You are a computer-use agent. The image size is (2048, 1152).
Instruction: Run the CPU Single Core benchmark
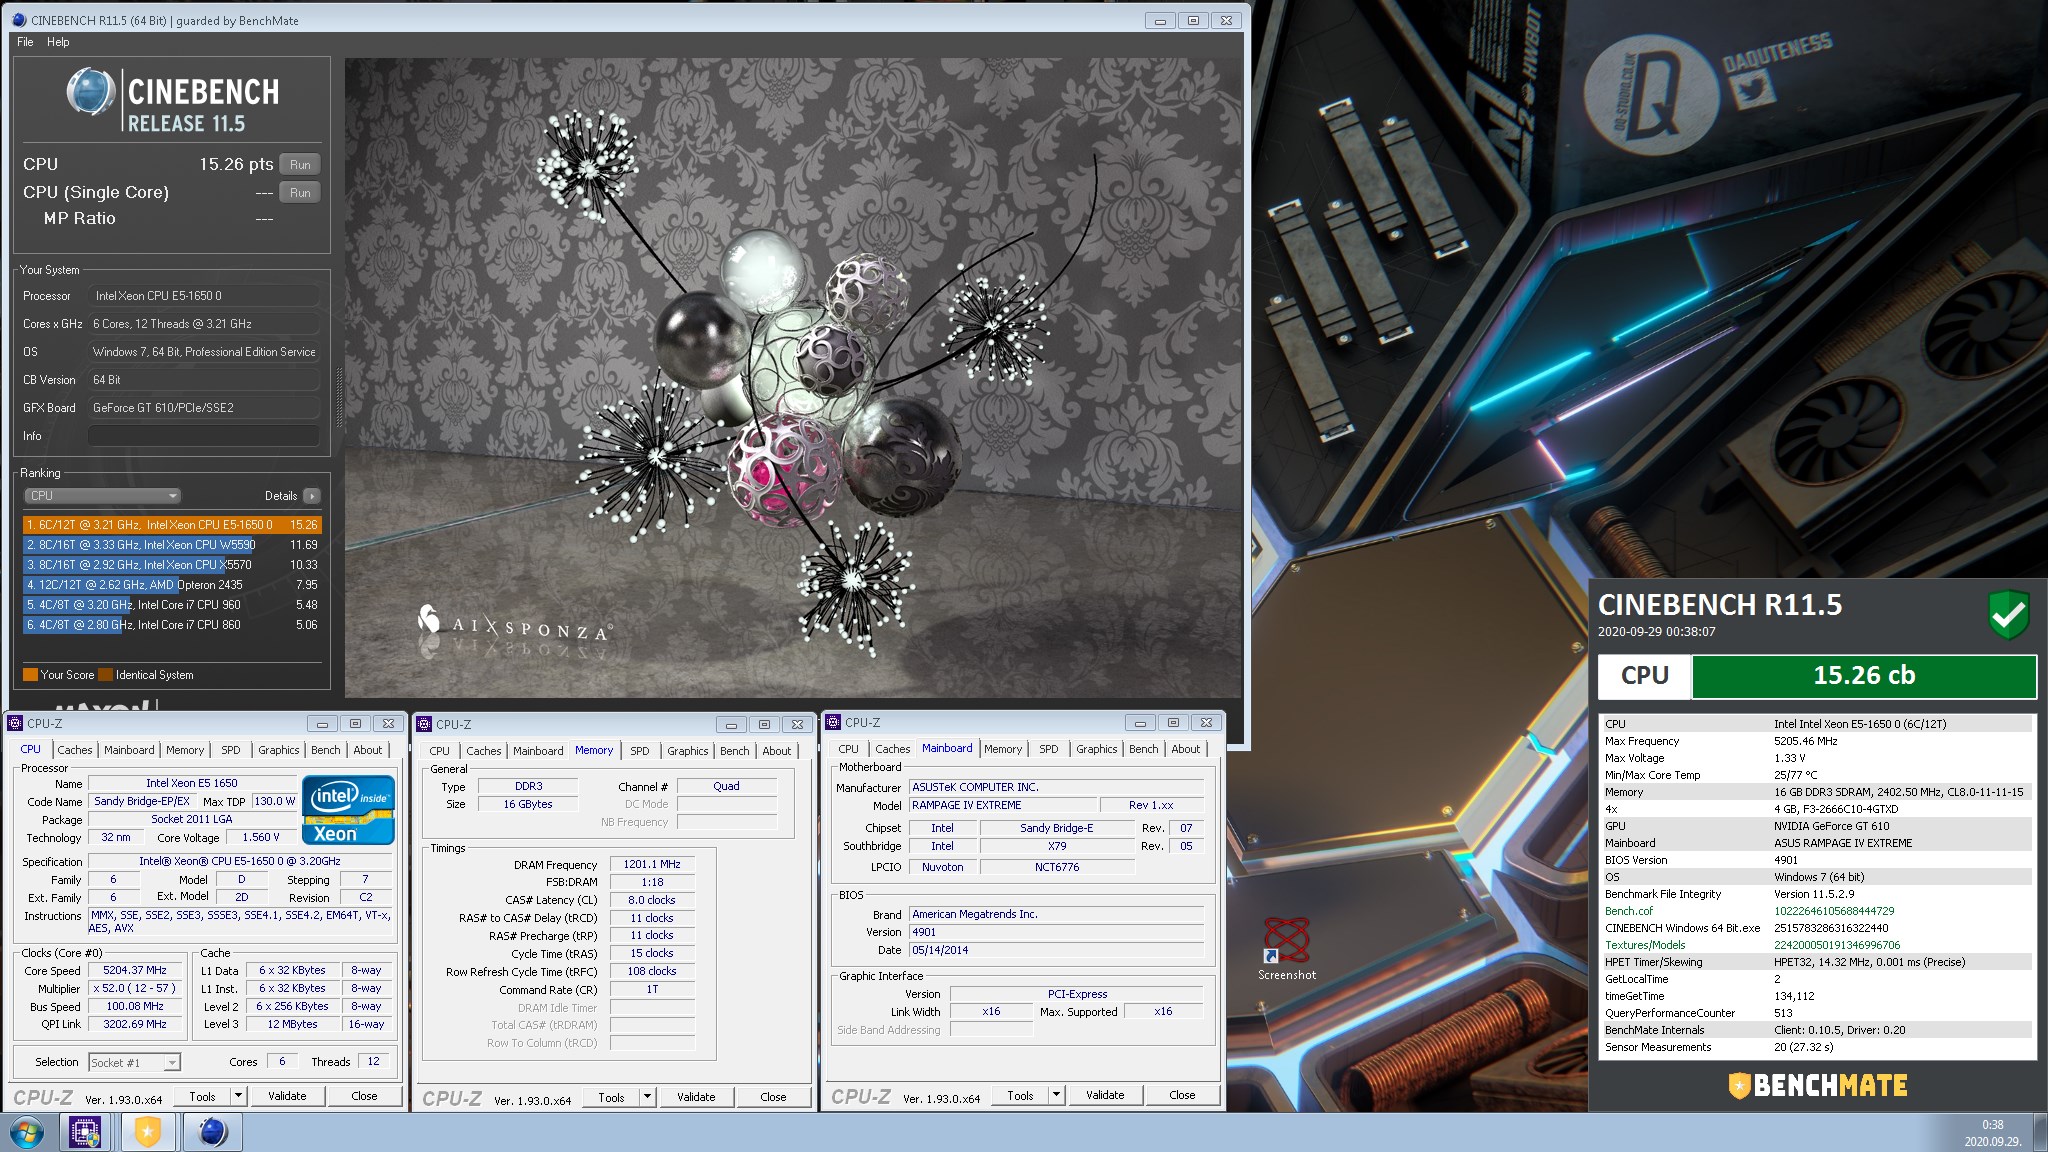point(300,193)
